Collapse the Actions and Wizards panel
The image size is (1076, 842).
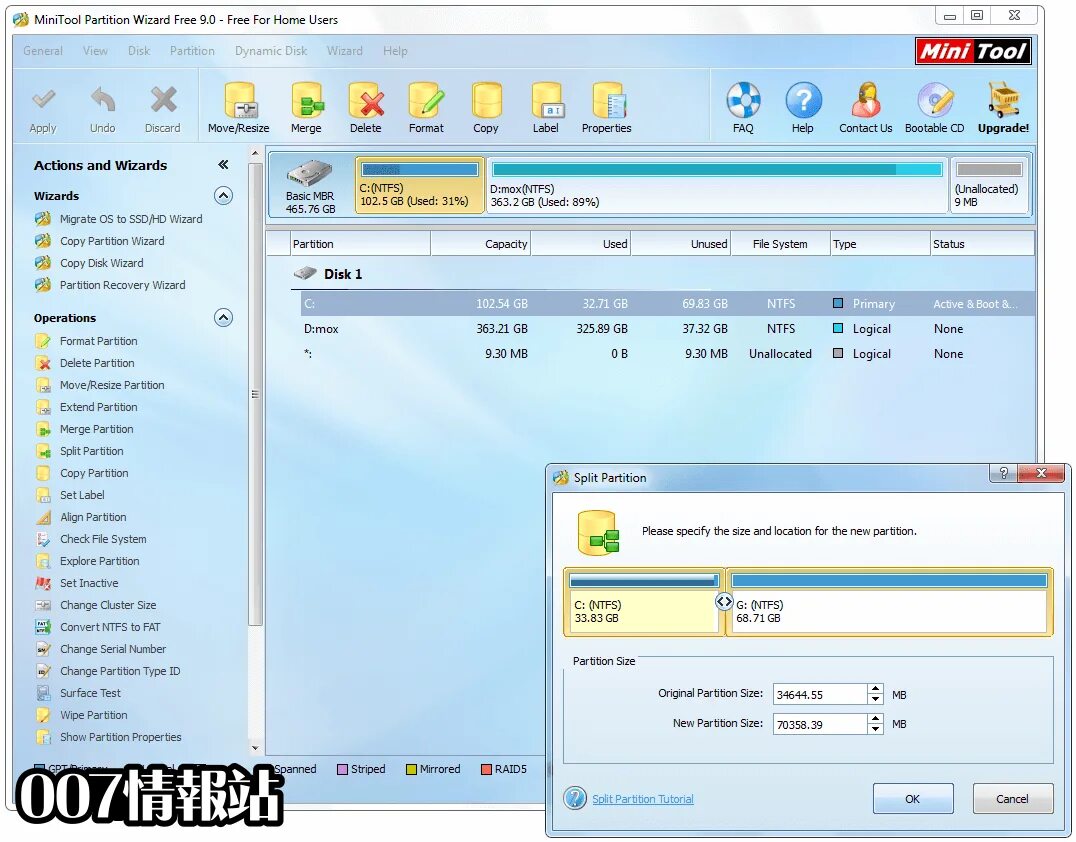pos(223,165)
